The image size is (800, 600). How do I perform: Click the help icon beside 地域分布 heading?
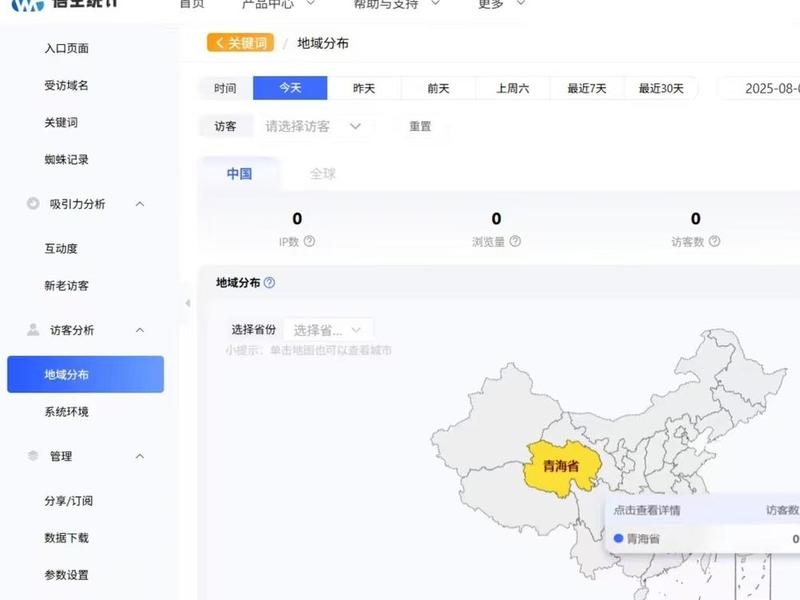pos(269,283)
